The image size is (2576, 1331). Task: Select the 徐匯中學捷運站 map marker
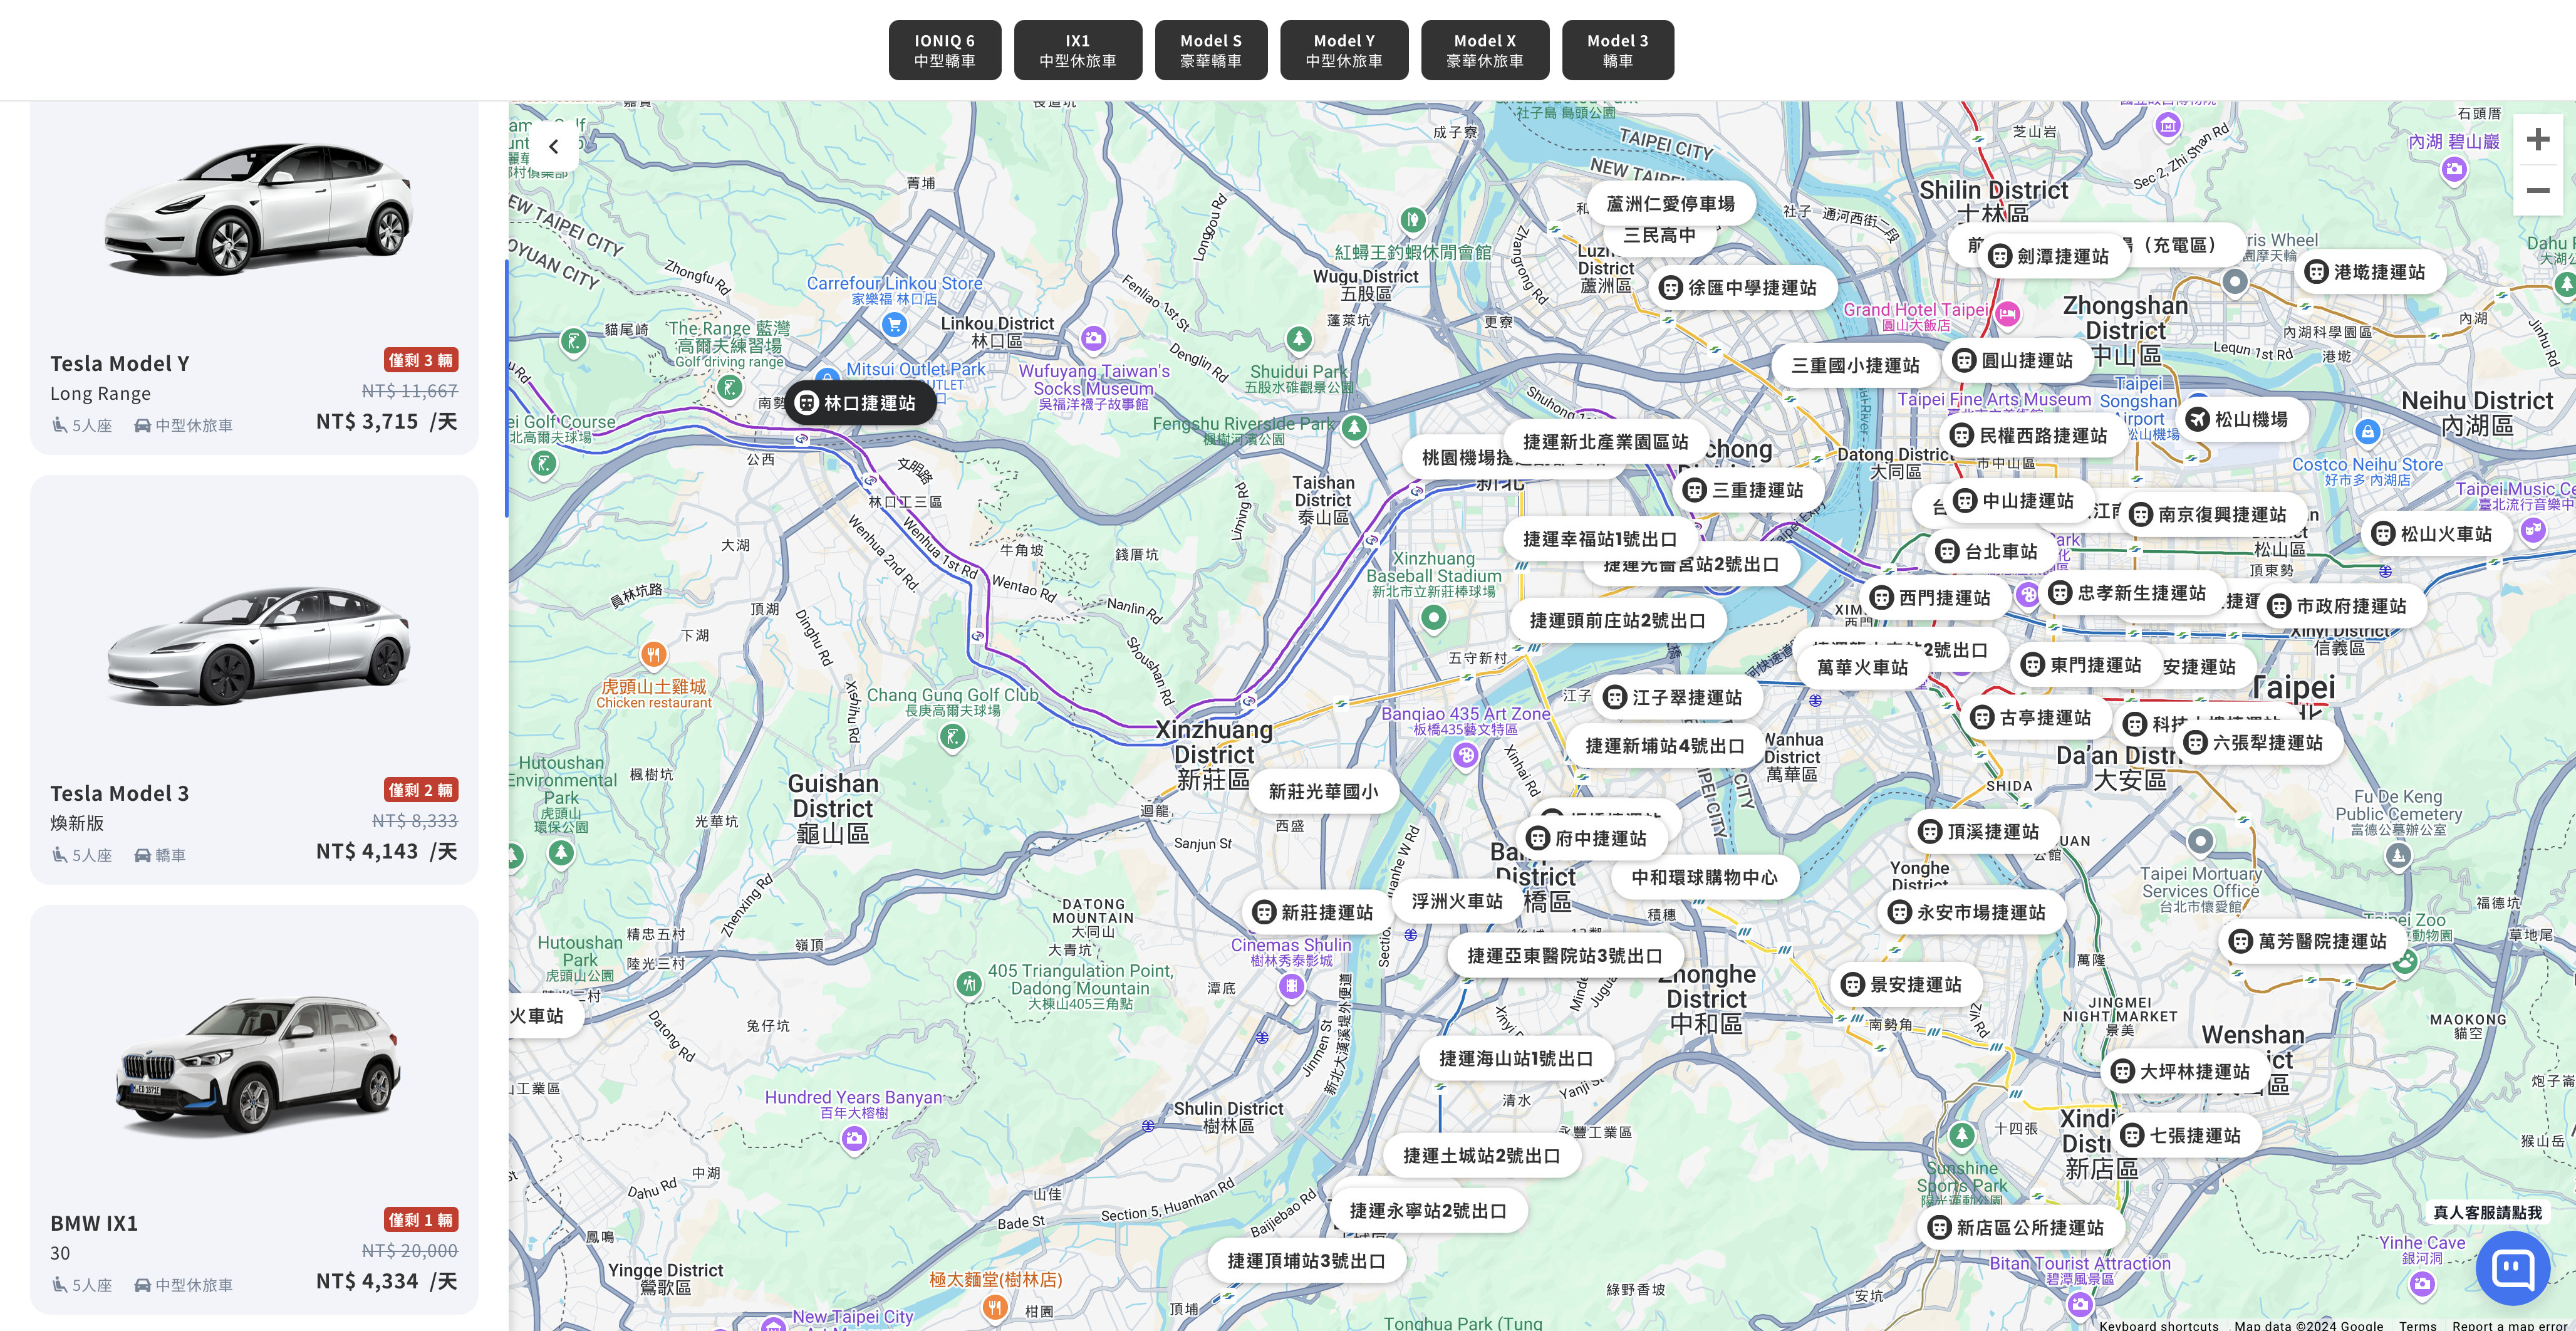tap(1742, 288)
